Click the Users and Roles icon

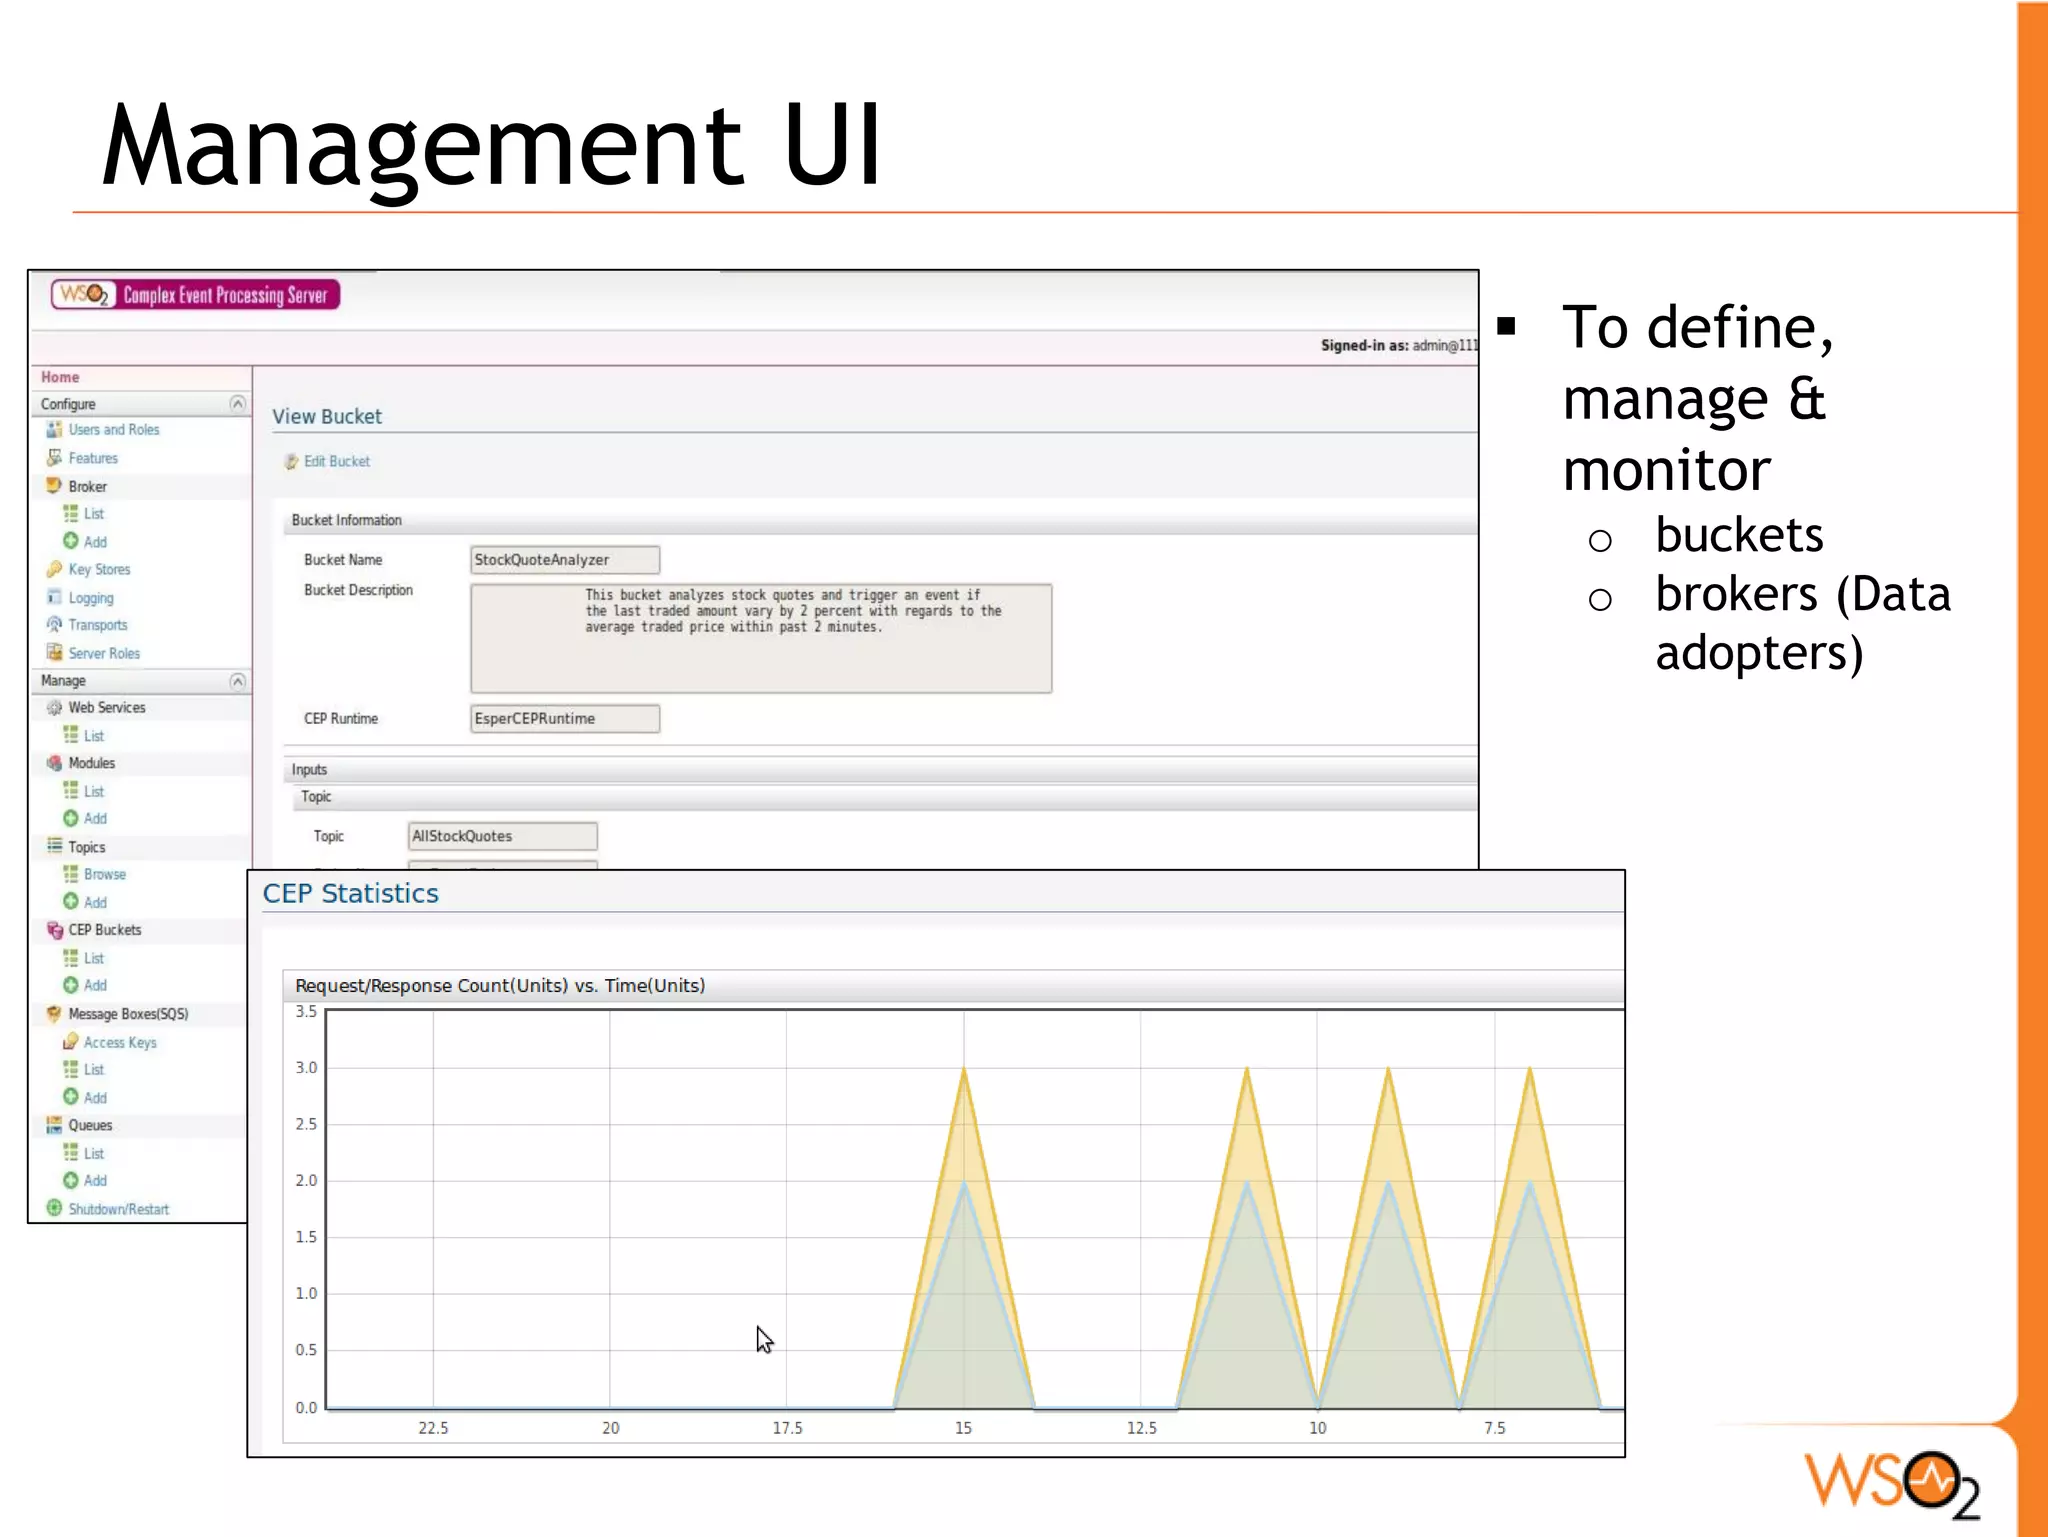pos(54,429)
